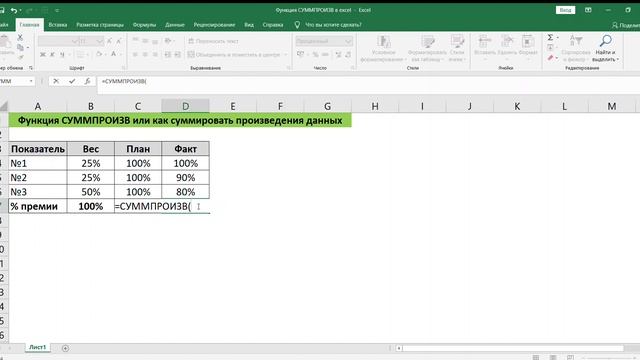Switch to the 'Вставка' ribbon tab

[58, 25]
